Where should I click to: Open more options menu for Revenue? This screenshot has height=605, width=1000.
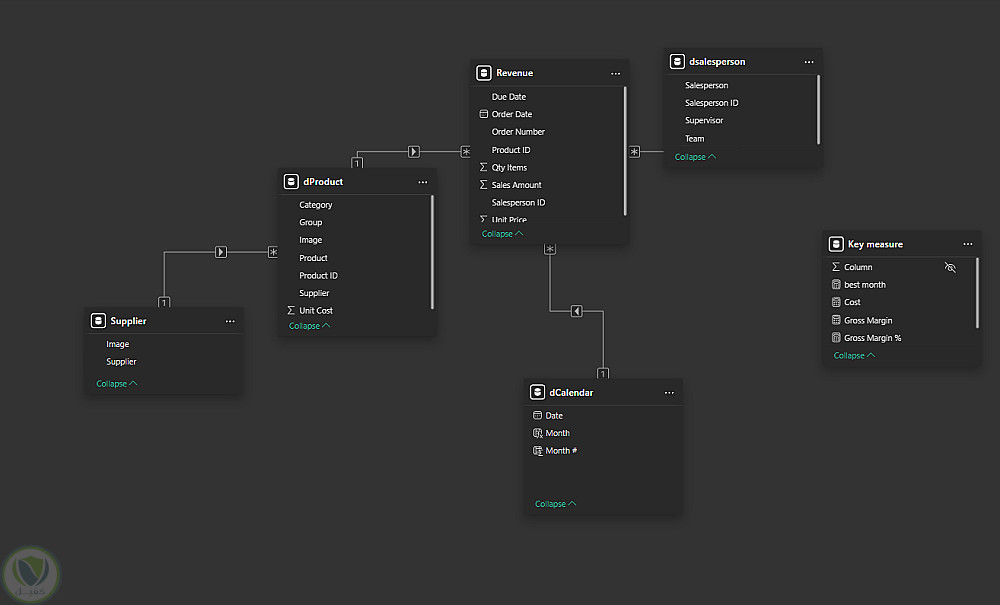point(615,73)
